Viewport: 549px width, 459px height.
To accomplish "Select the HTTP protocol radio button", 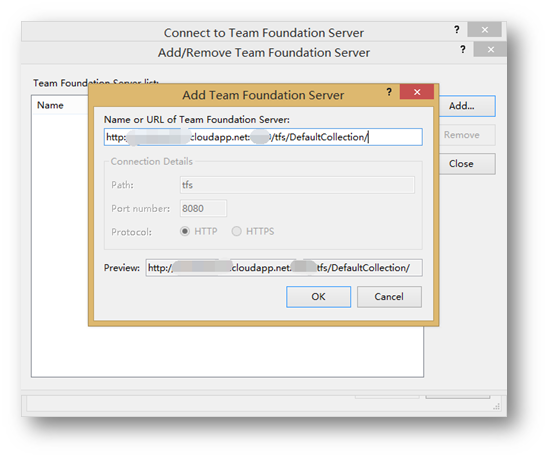I will point(185,231).
